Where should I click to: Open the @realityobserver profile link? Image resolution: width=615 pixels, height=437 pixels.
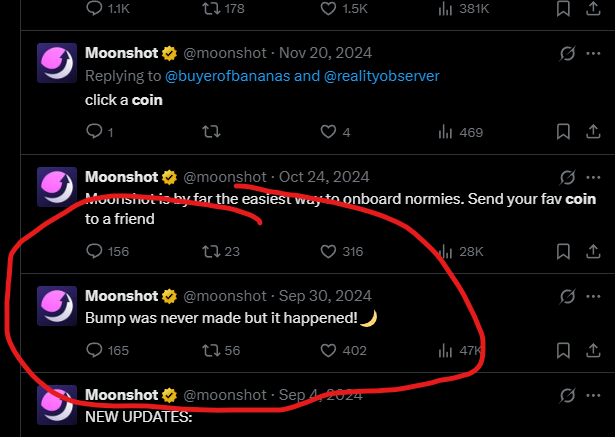click(x=382, y=76)
